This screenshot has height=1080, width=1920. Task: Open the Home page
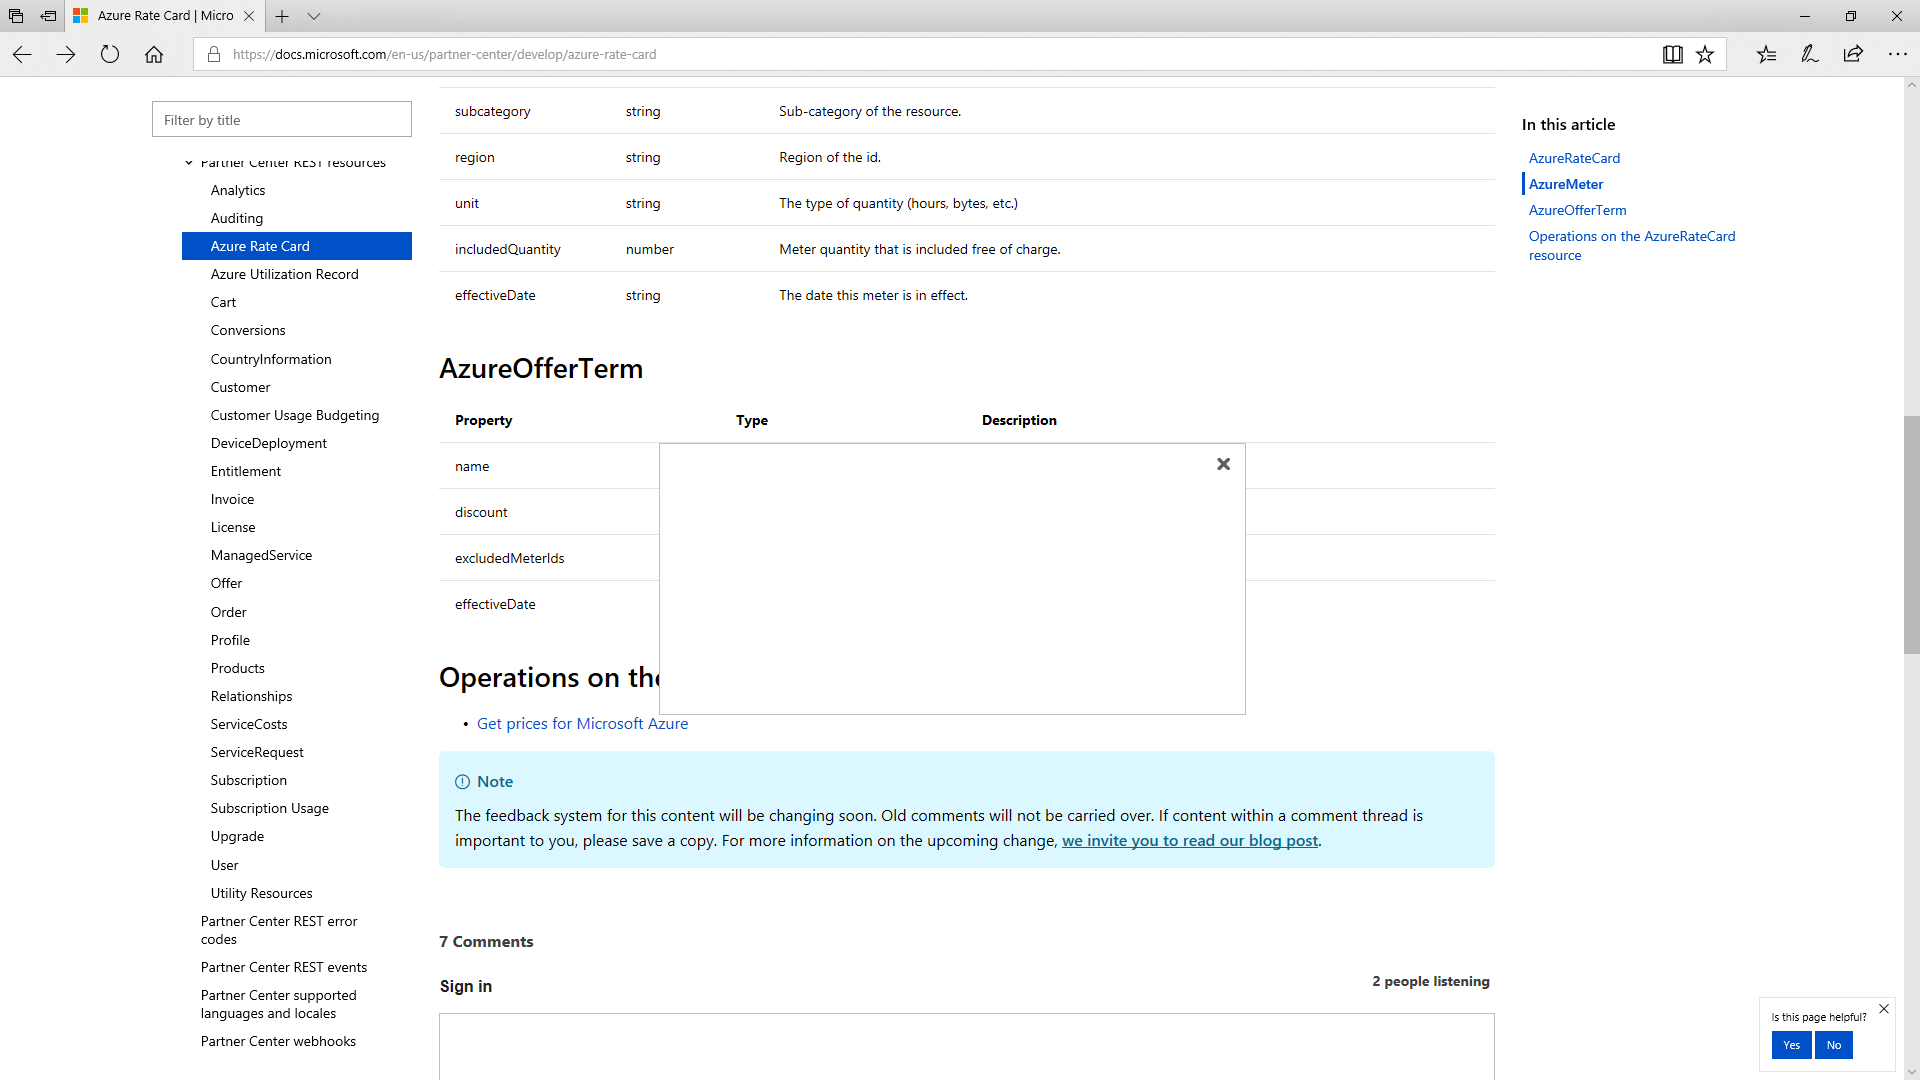(x=154, y=55)
